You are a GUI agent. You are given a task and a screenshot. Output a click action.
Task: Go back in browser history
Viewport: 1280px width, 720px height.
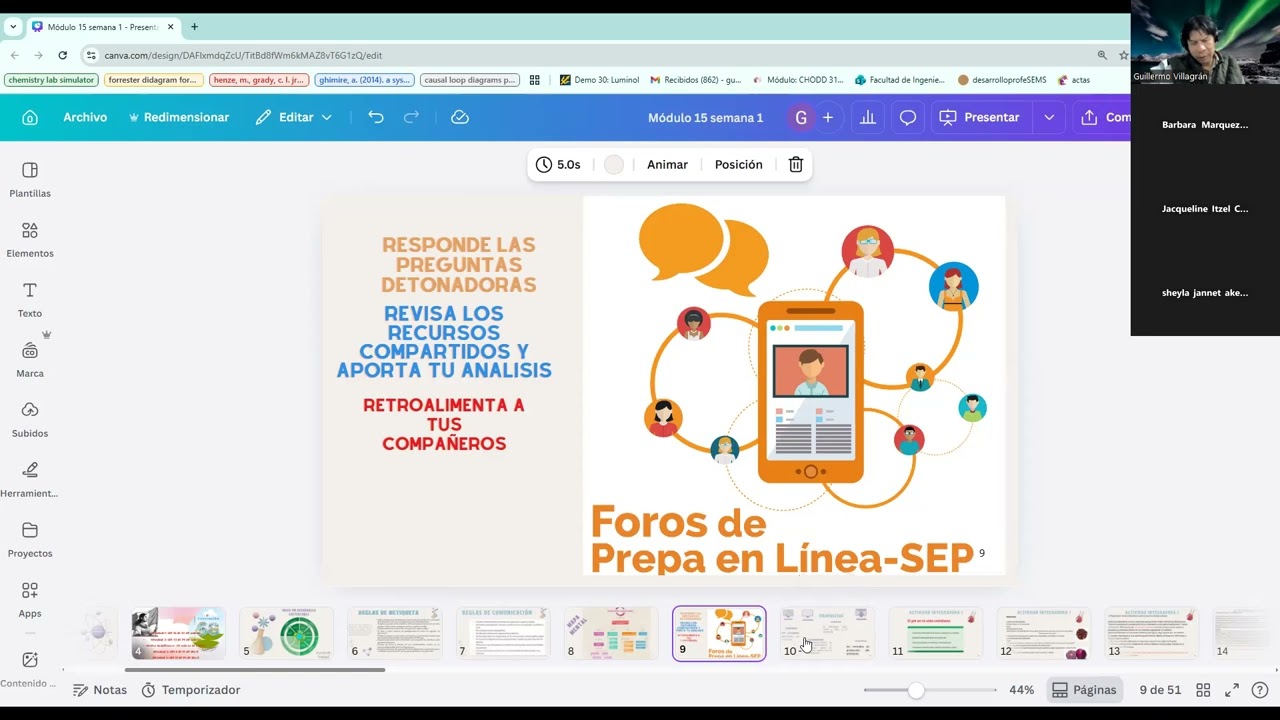click(15, 55)
